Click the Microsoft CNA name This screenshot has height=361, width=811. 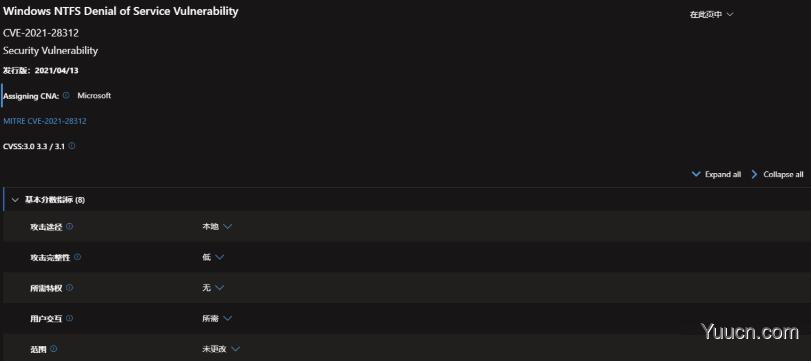[94, 96]
